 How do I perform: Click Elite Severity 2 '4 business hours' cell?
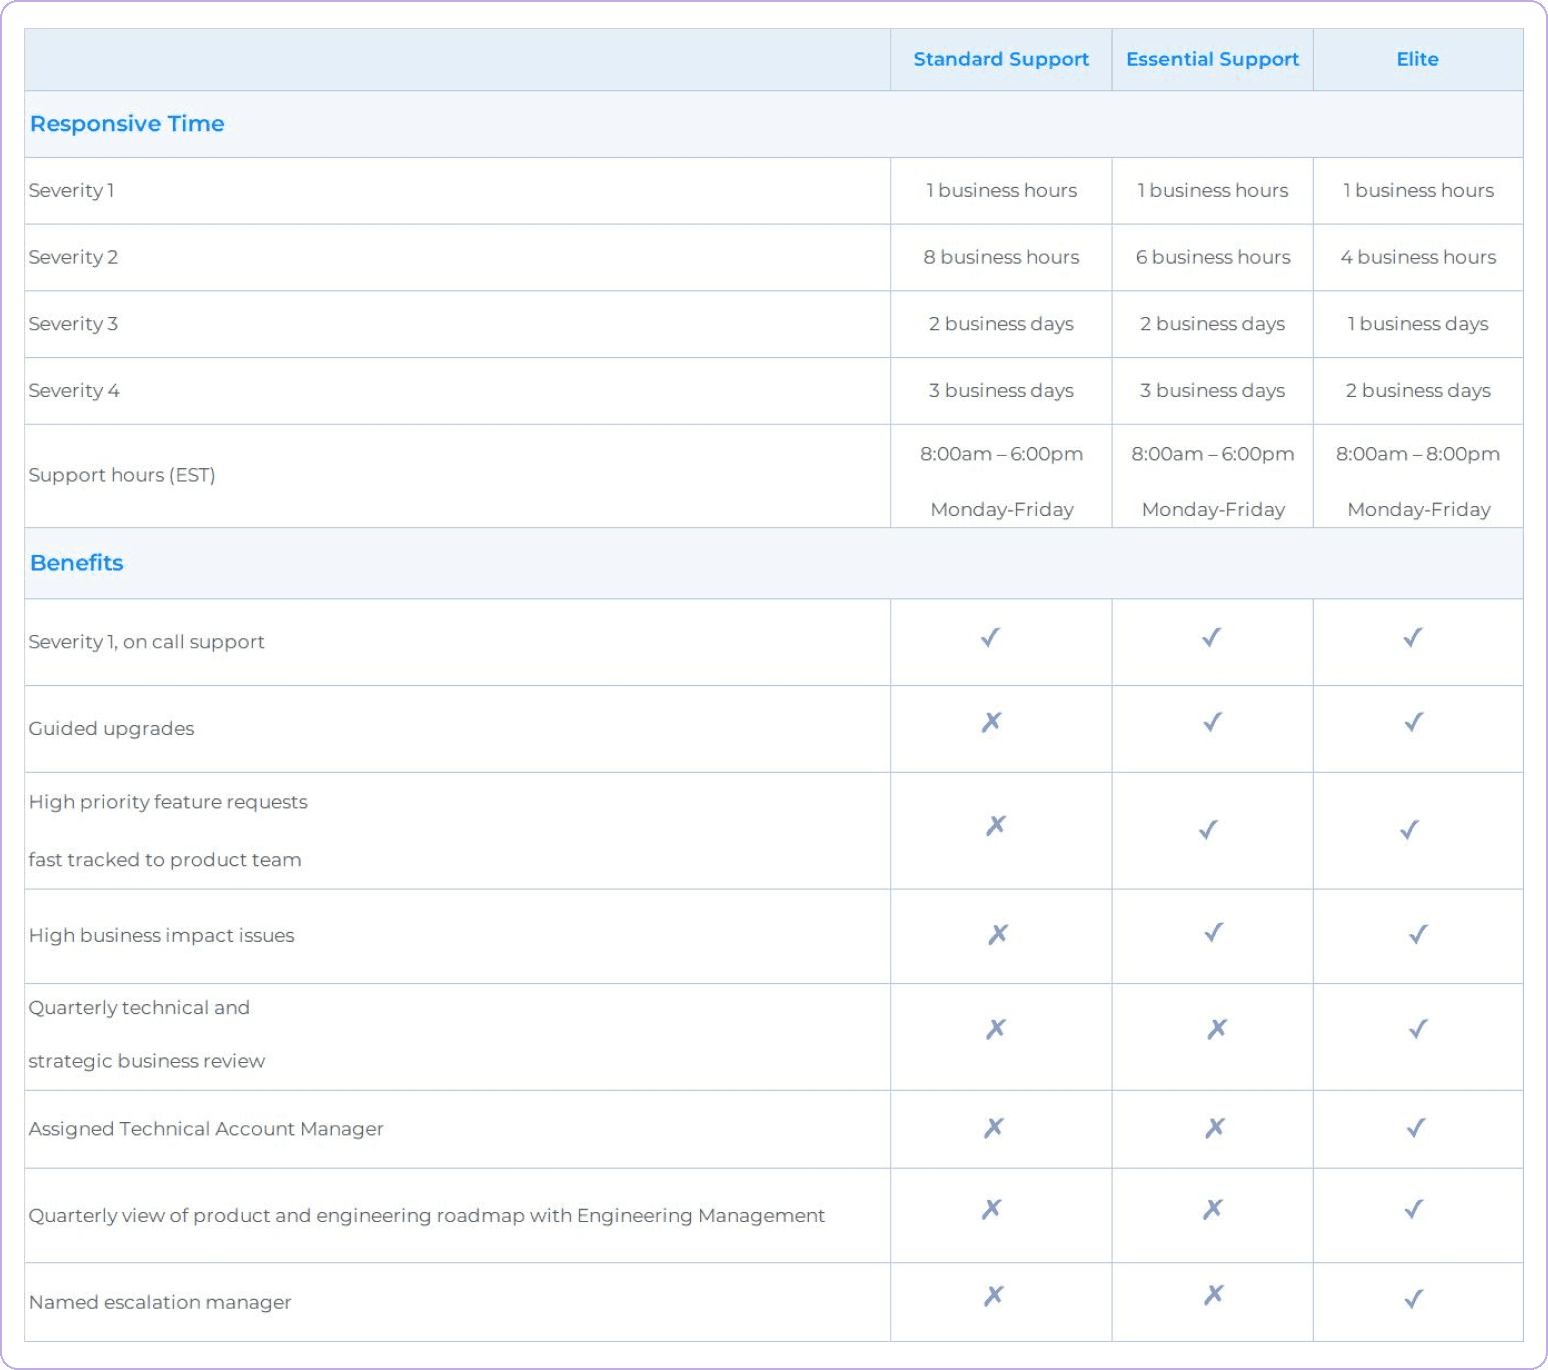(x=1418, y=257)
